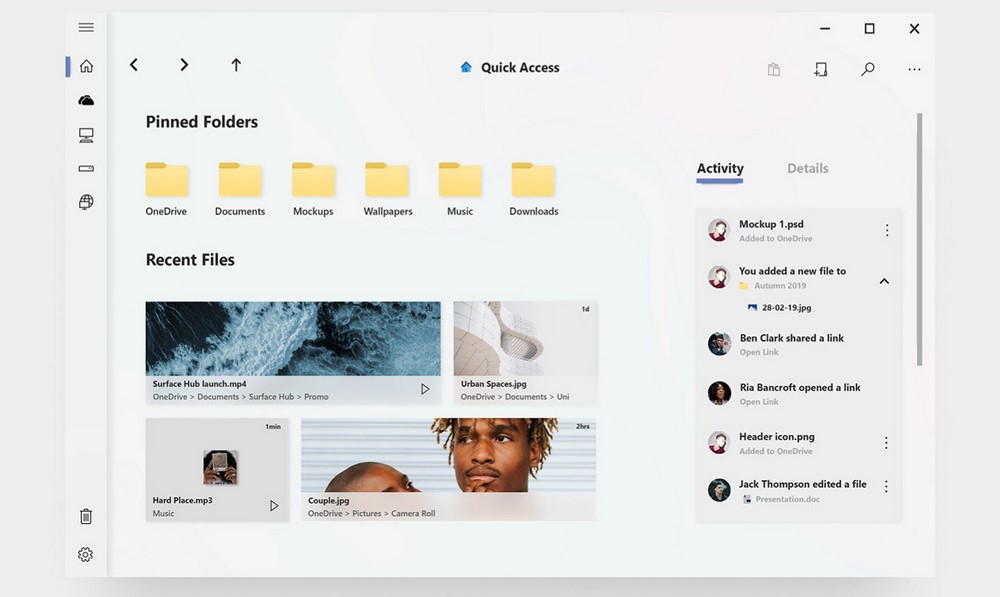Viewport: 1000px width, 597px height.
Task: Open Presentation.doc in the activity feed
Action: coord(782,499)
